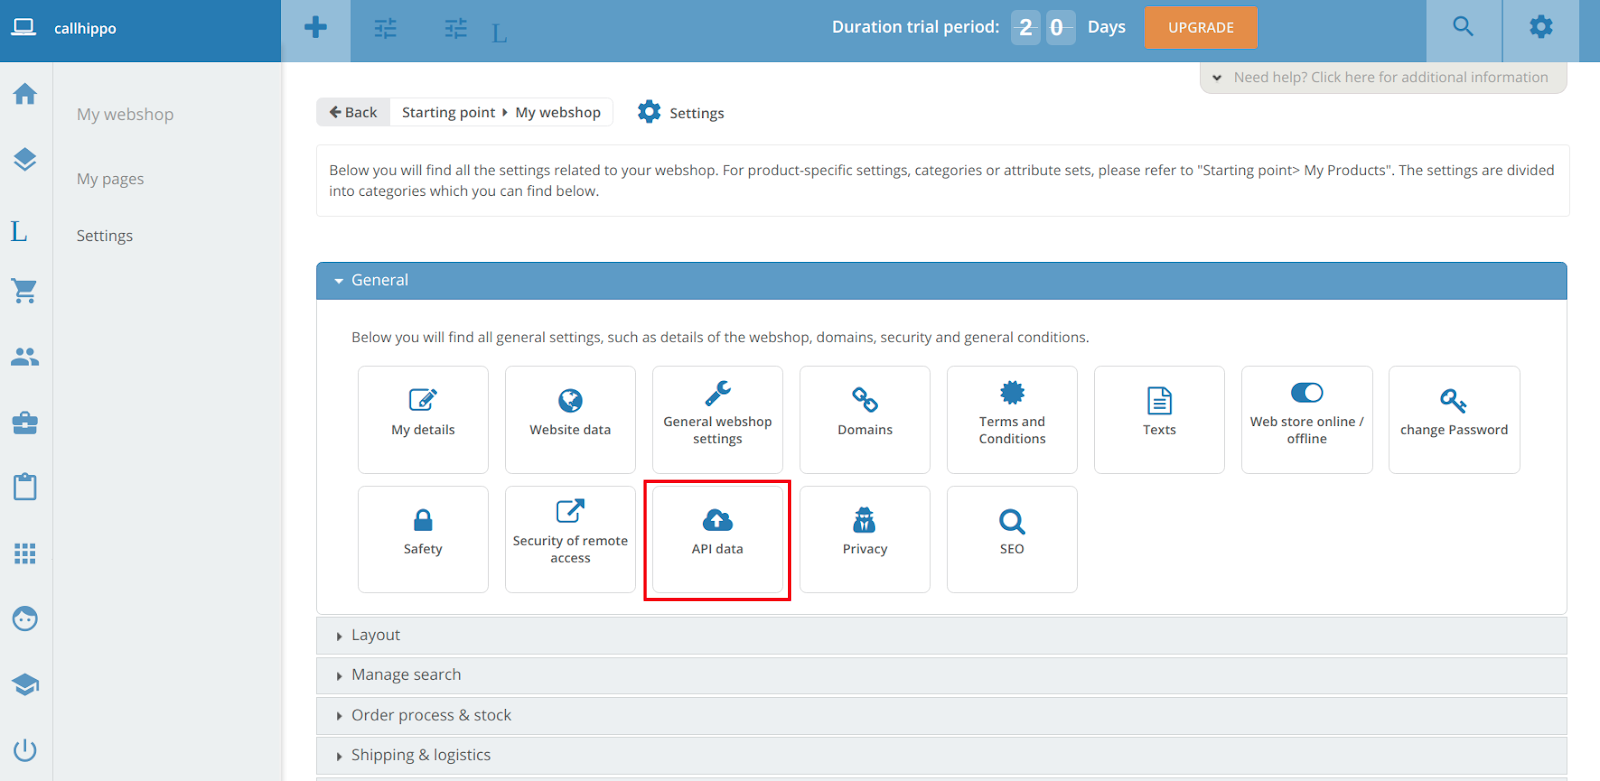Viewport: 1600px width, 781px height.
Task: Open the search magnifier in top bar
Action: click(x=1463, y=27)
